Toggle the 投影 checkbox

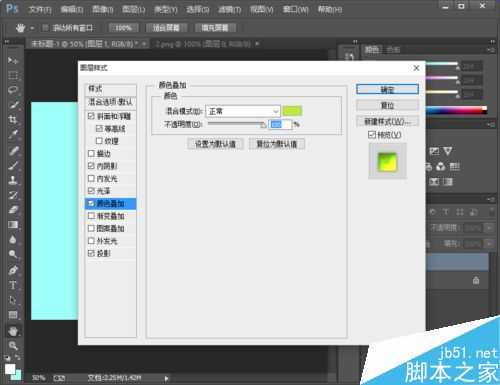[91, 253]
